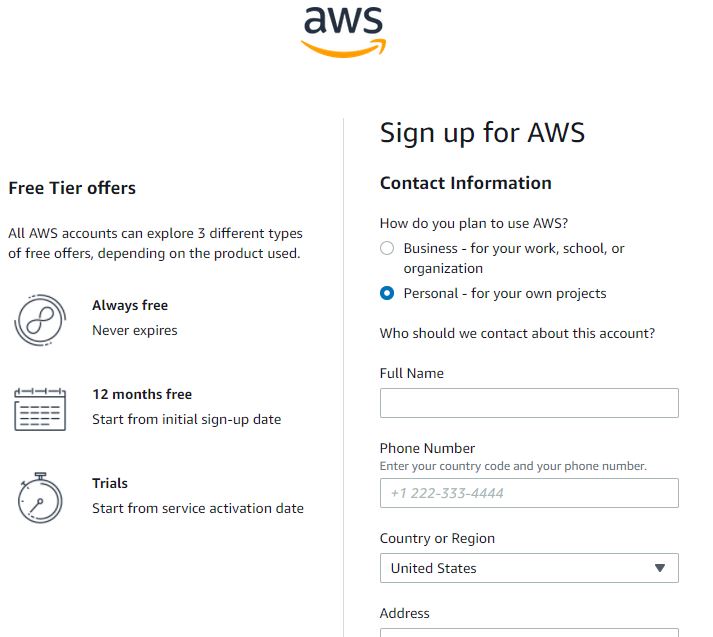Click the Address input field
713x637 pixels.
(x=528, y=632)
